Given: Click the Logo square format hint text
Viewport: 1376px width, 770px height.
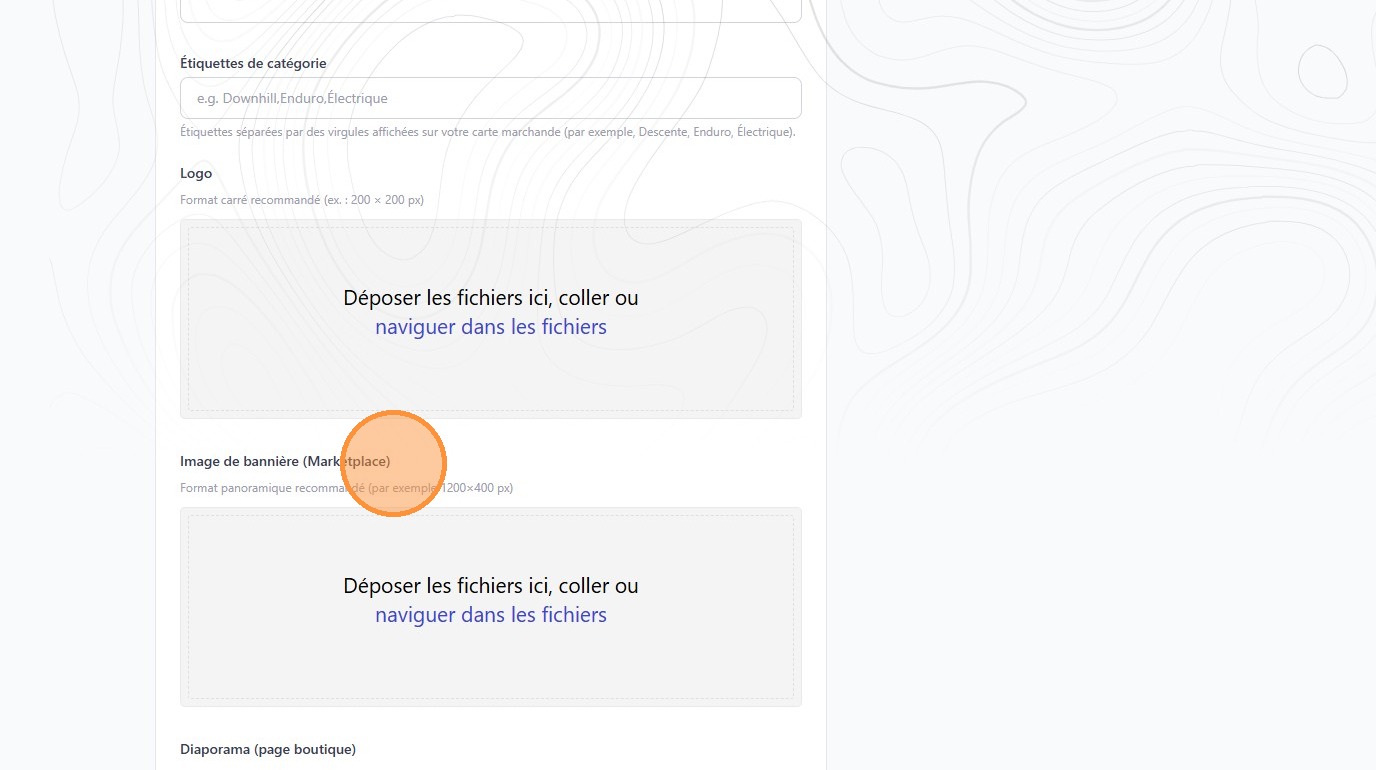Looking at the screenshot, I should pos(301,200).
